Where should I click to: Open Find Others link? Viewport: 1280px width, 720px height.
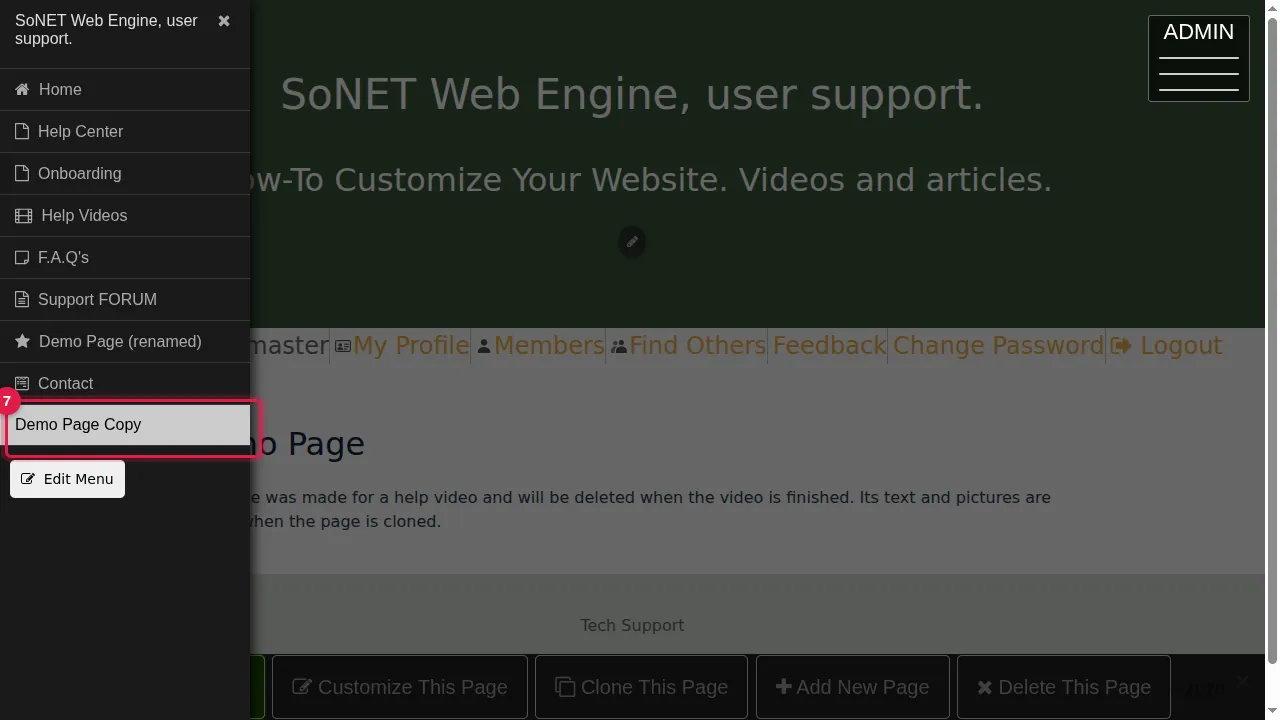point(688,346)
